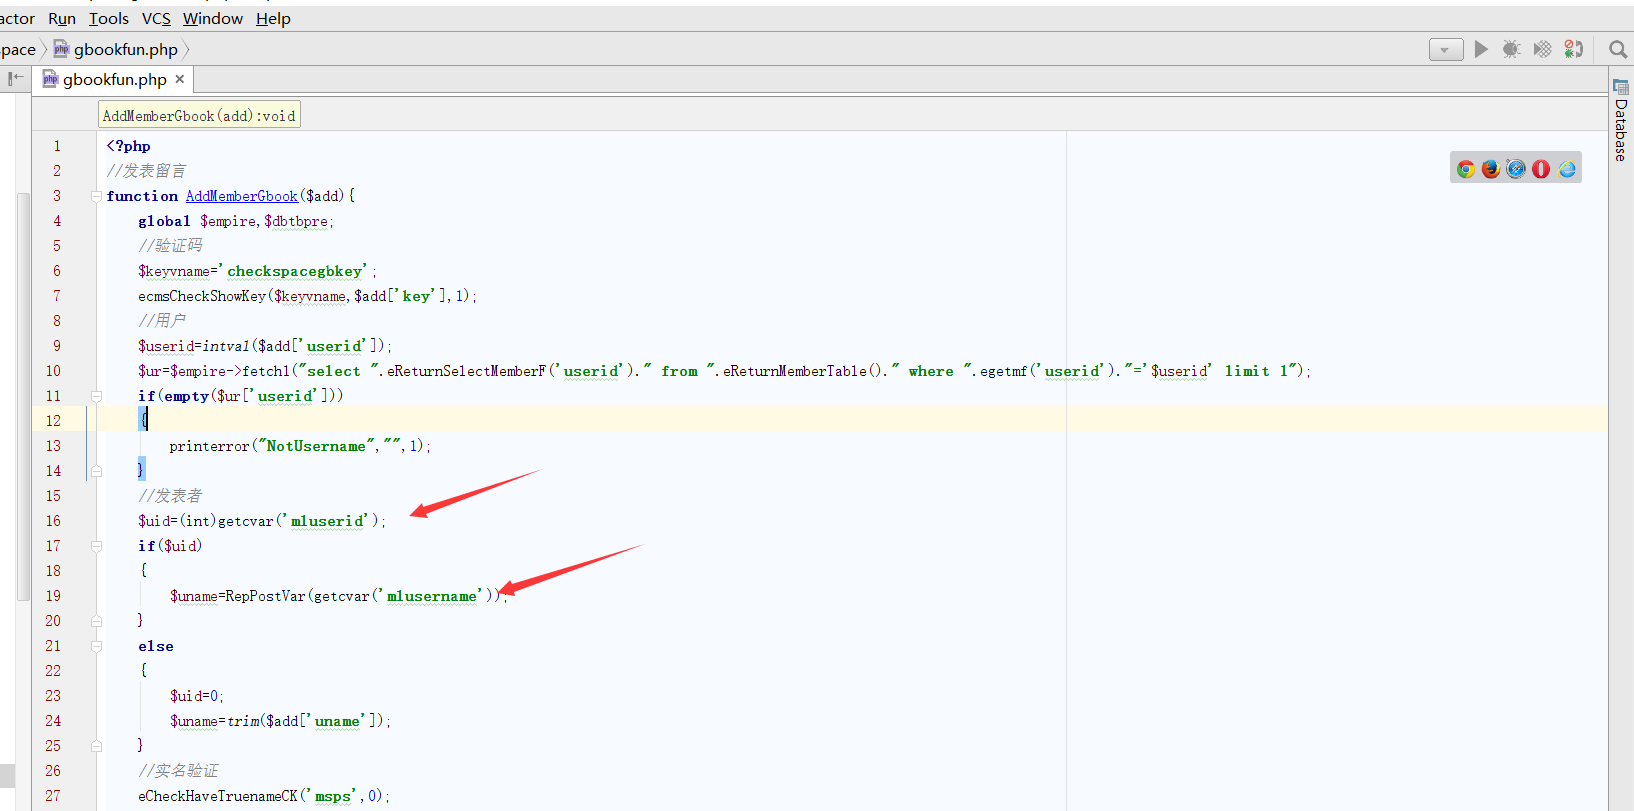Close the gbookfun.php editor tab
This screenshot has height=811, width=1634.
click(x=180, y=79)
